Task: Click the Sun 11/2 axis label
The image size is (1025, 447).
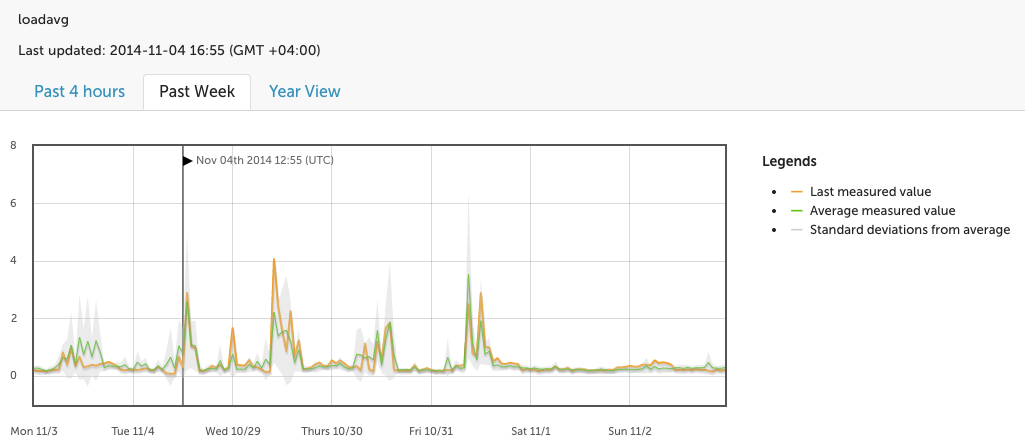Action: 630,431
